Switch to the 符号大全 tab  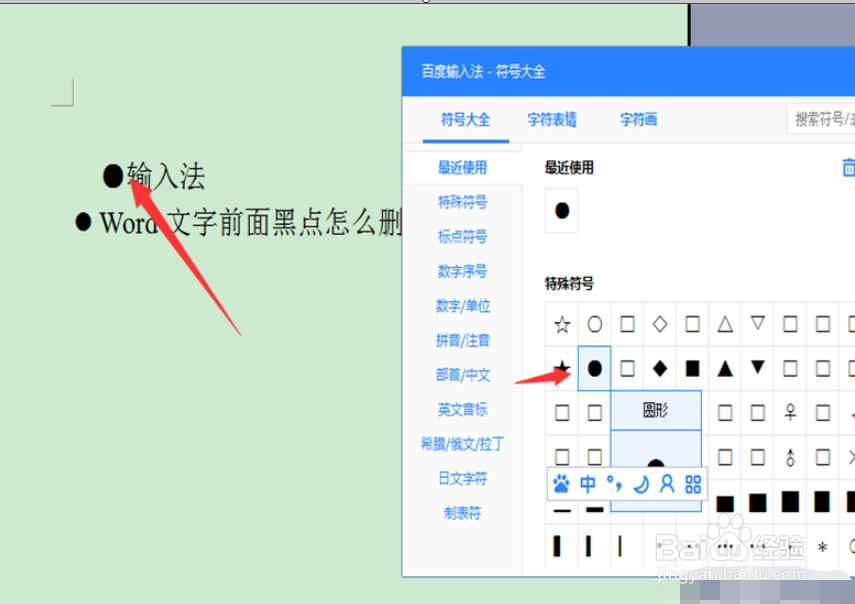[x=466, y=119]
